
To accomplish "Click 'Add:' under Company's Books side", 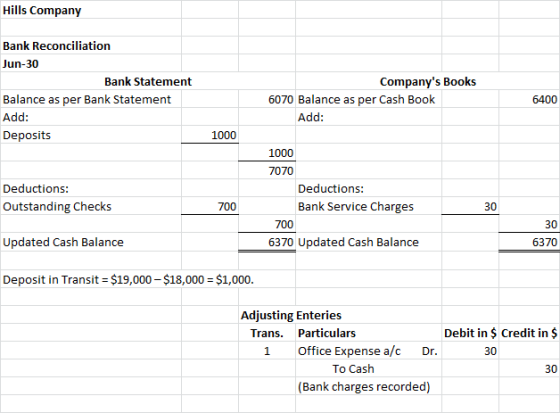I will coord(311,117).
